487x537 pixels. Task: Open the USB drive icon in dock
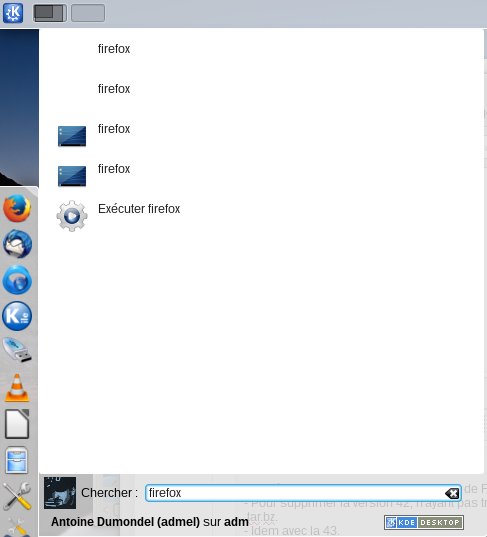click(x=17, y=350)
